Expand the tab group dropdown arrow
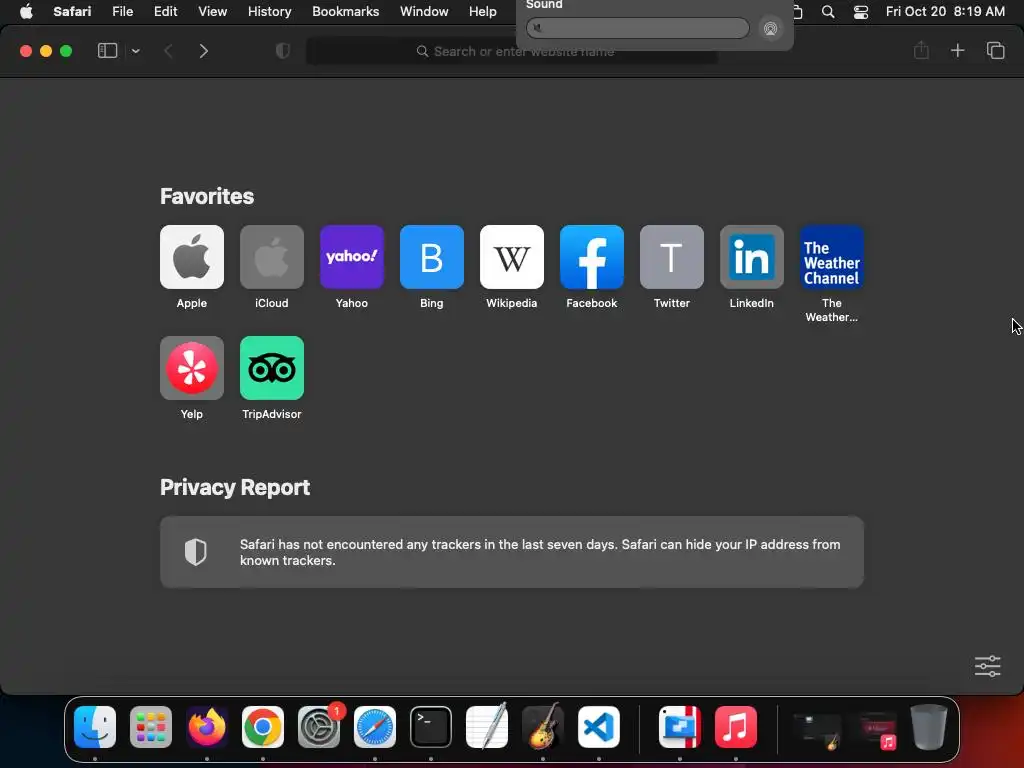This screenshot has height=768, width=1024. (135, 51)
